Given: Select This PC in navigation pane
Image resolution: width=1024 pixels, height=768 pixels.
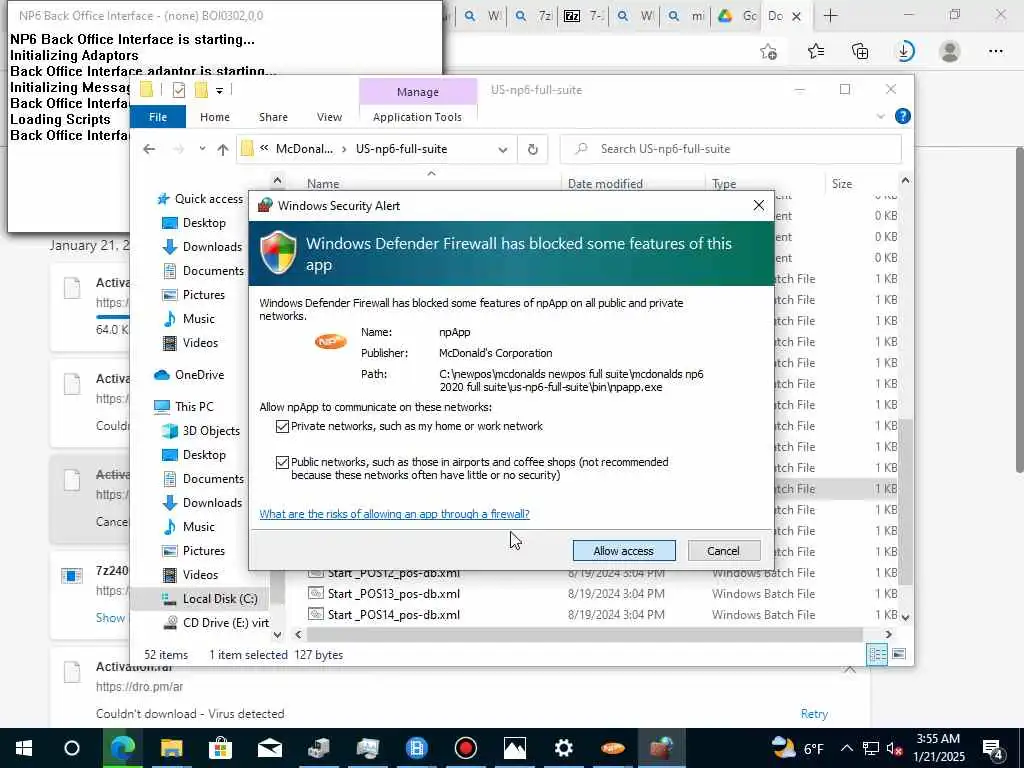Looking at the screenshot, I should click(194, 406).
